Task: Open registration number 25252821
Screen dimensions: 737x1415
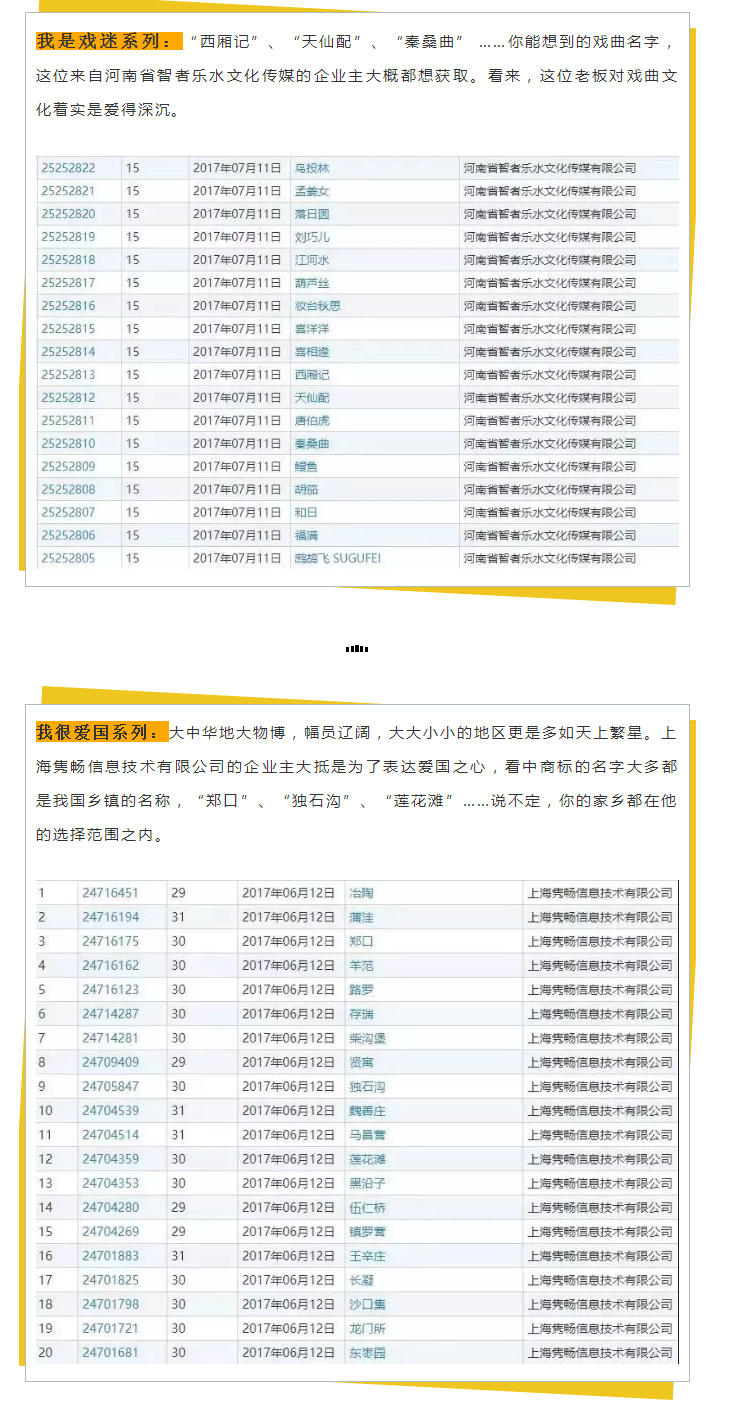Action: coord(68,191)
